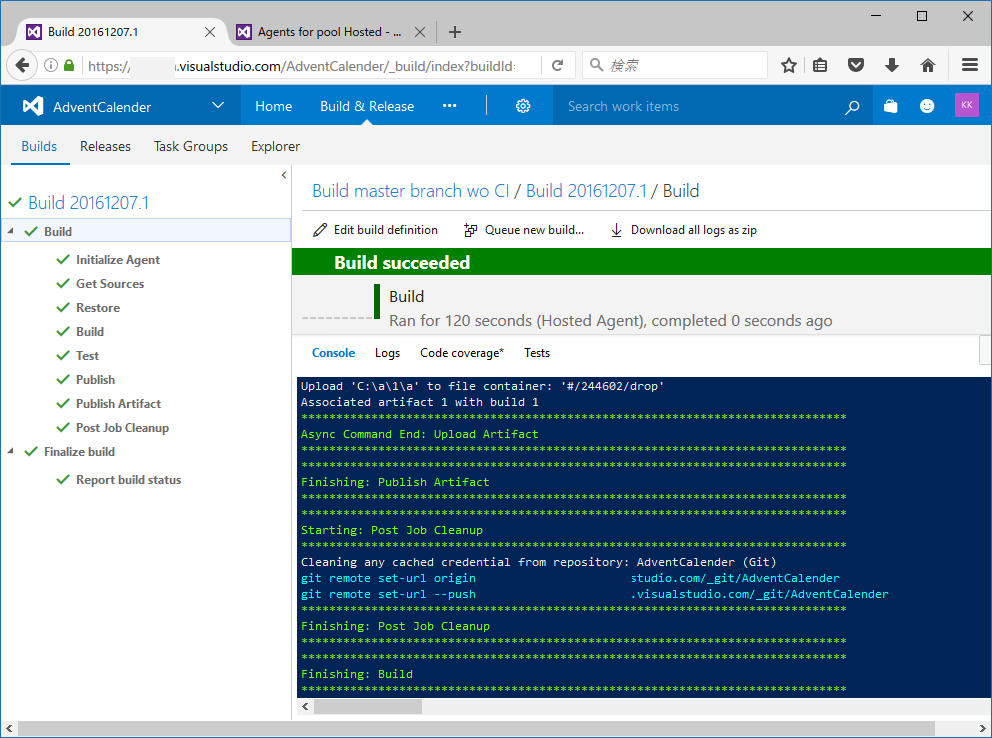This screenshot has width=992, height=738.
Task: Click the browser search box
Action: (x=674, y=65)
